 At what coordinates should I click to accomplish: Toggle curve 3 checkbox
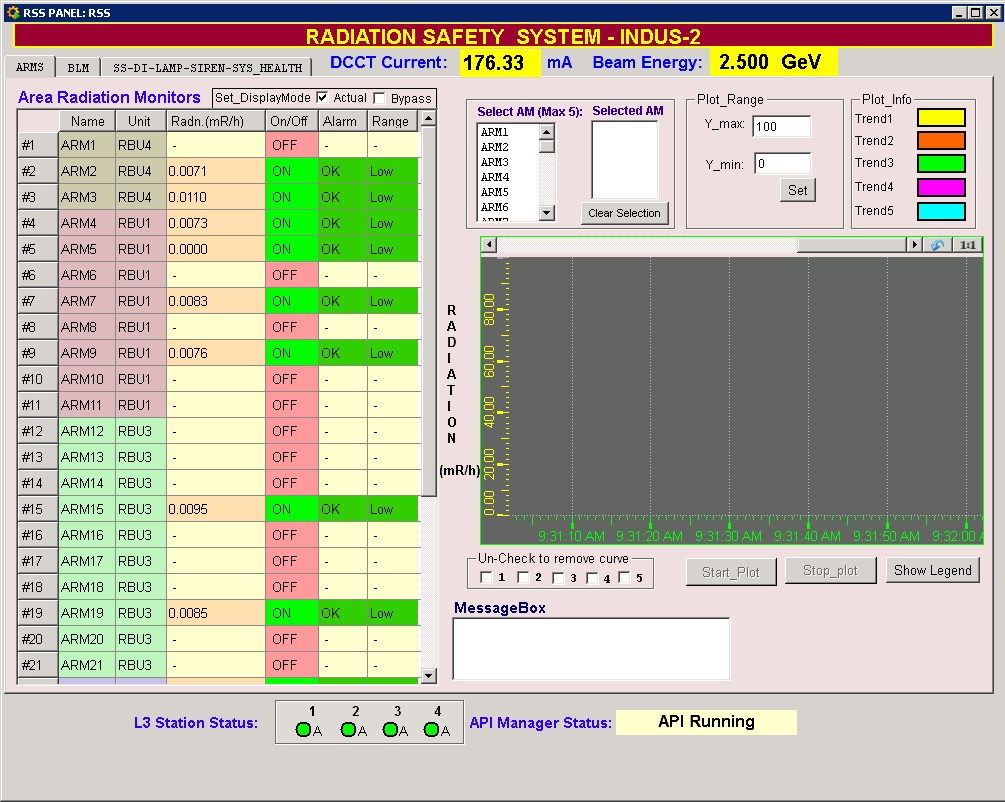click(x=558, y=578)
